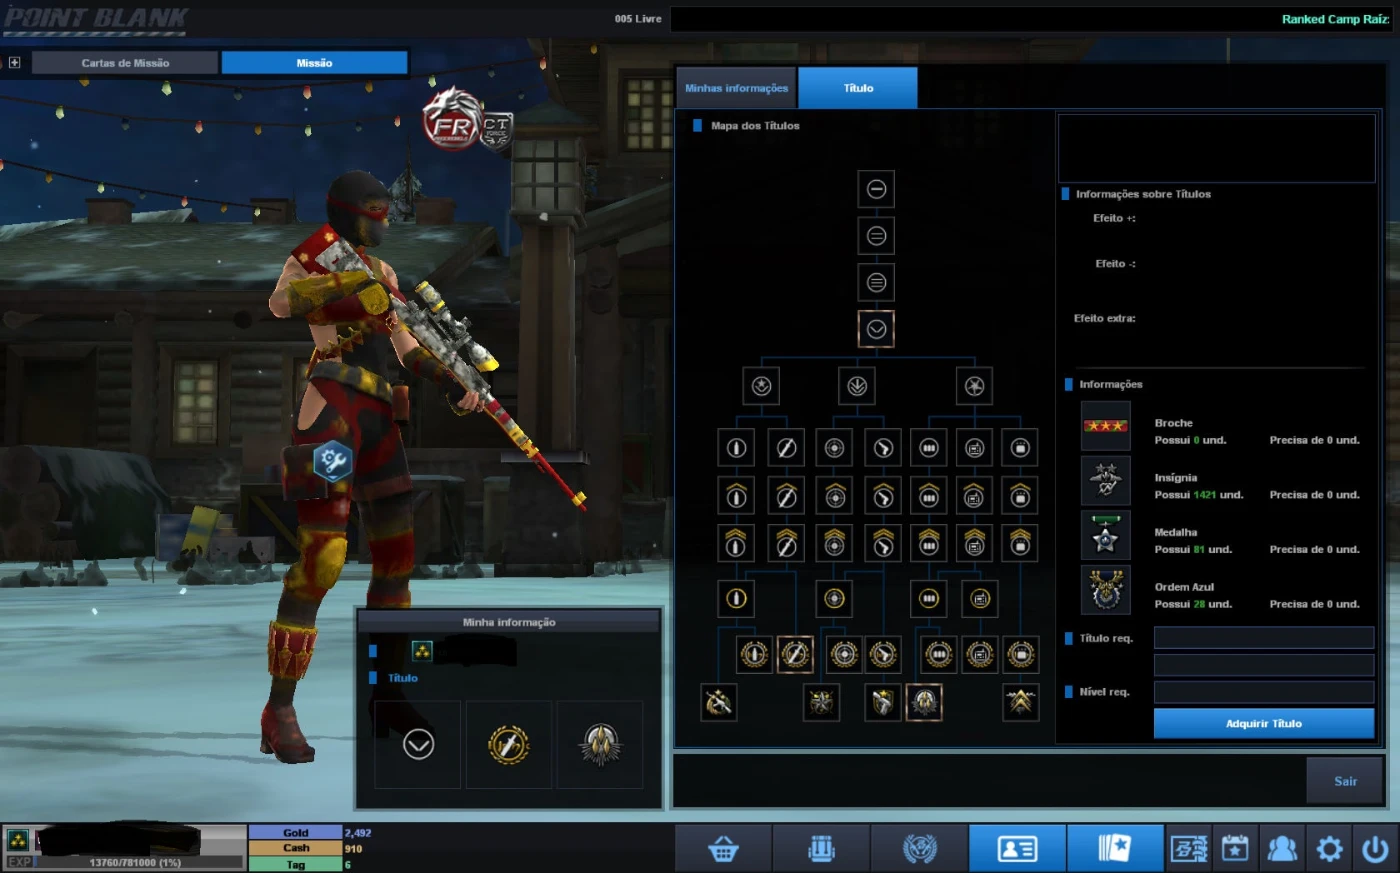Switch to the Cartas de Missão tab
Screen dimensions: 1400x873
(x=125, y=63)
